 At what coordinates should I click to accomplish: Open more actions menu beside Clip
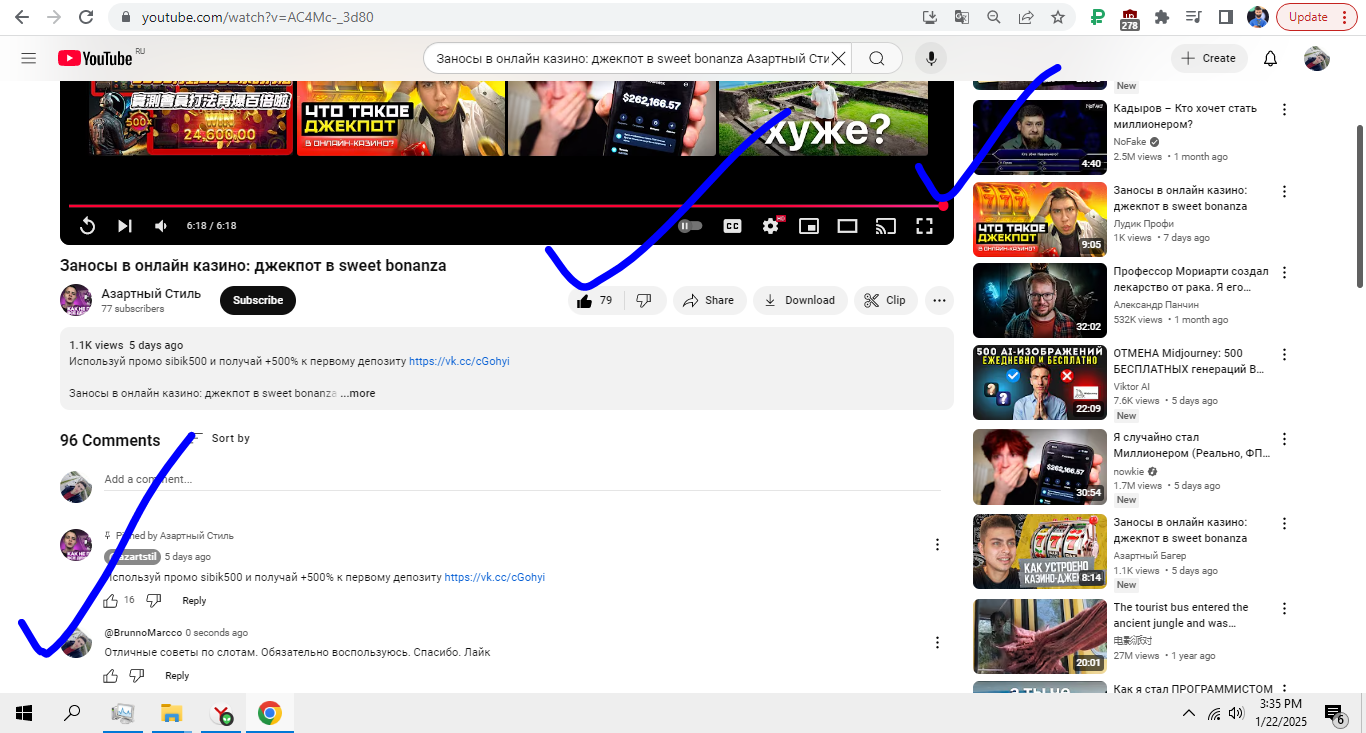pos(938,300)
